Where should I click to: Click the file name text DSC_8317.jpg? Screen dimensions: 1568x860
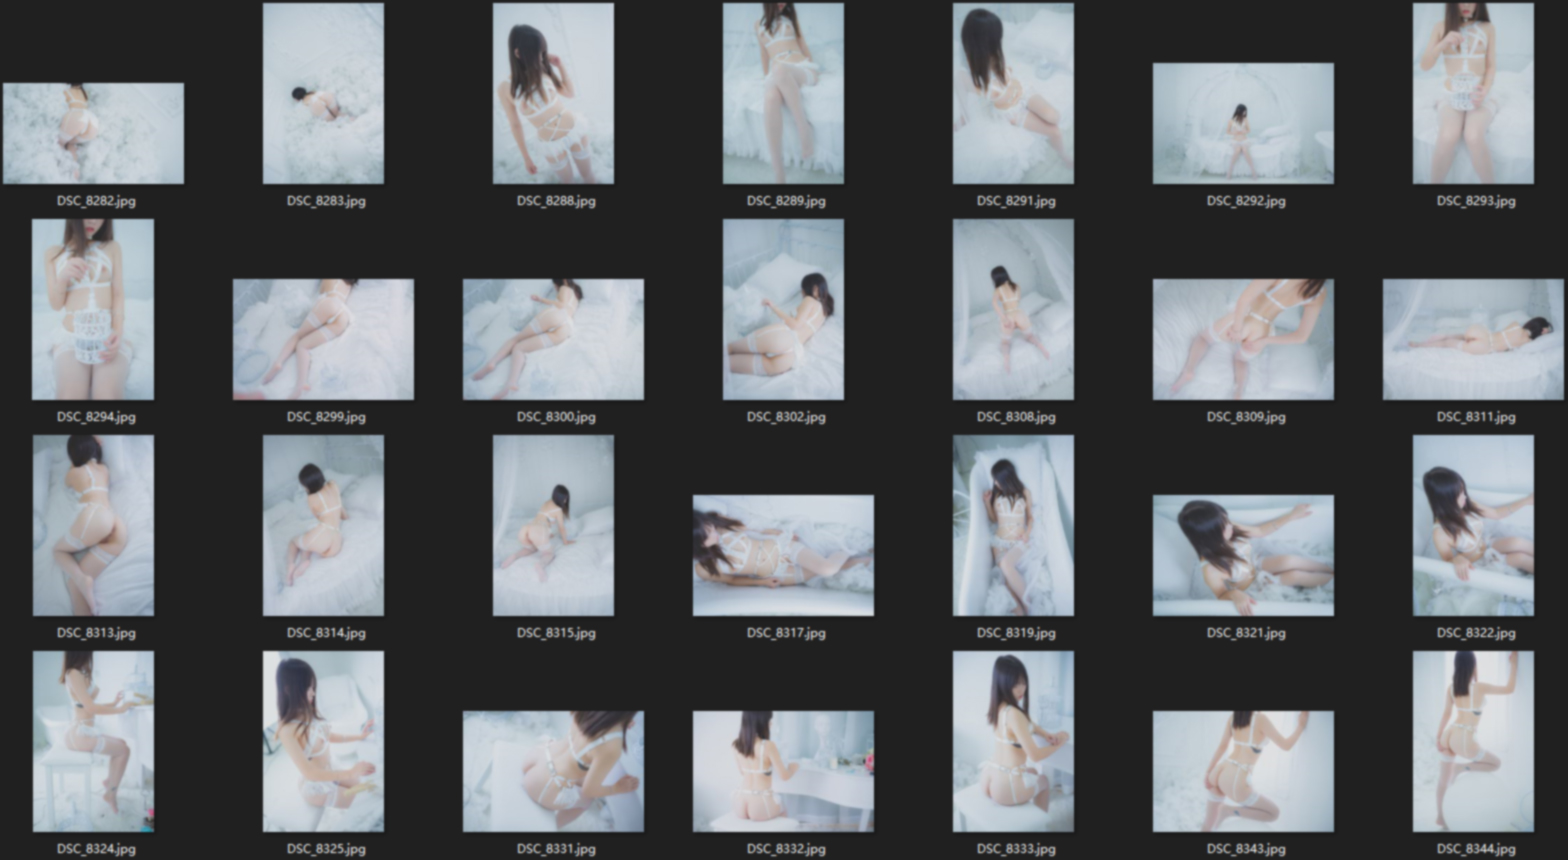click(x=786, y=633)
